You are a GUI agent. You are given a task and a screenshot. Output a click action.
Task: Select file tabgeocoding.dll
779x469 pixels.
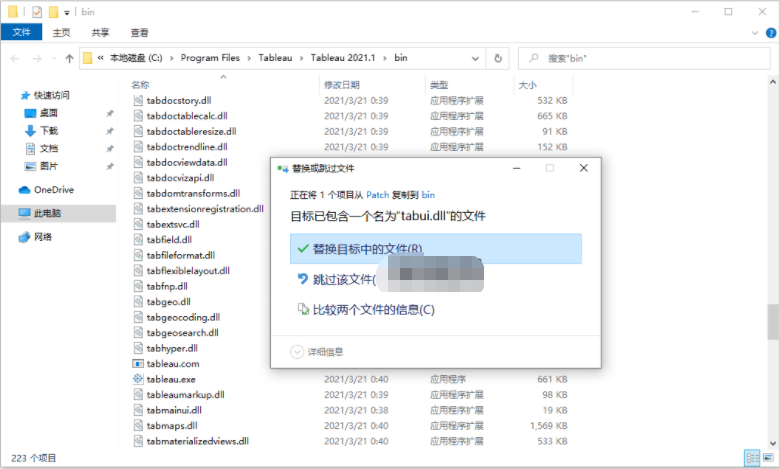pyautogui.click(x=183, y=317)
